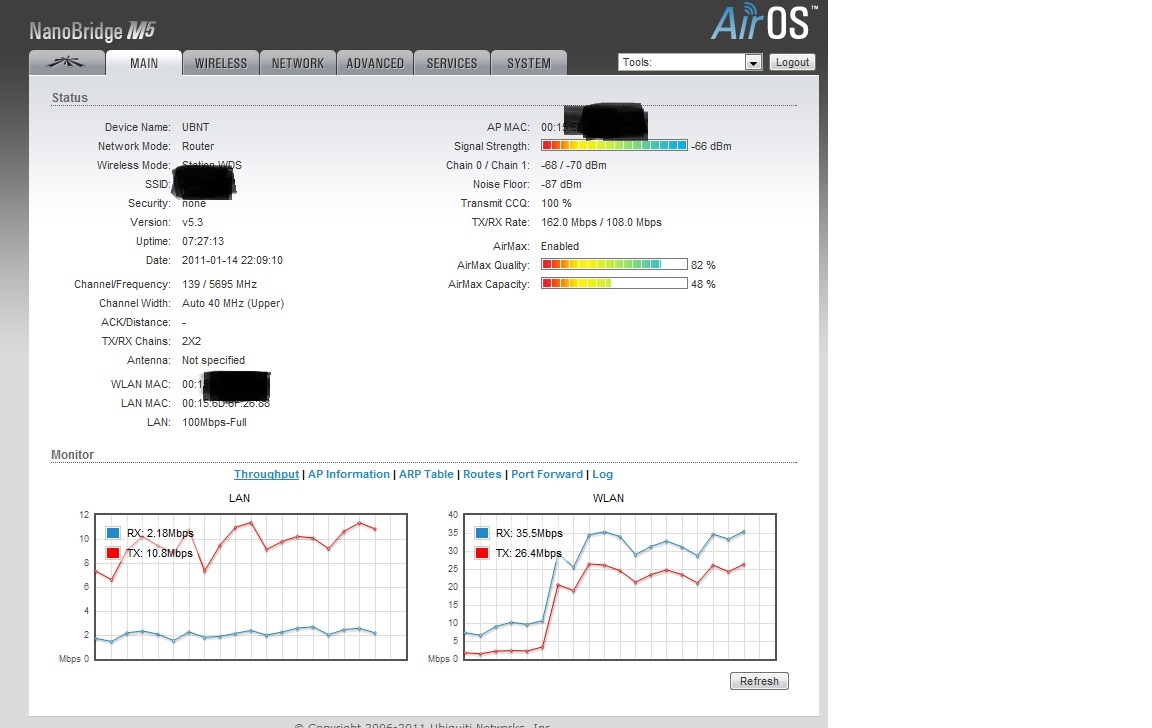Click the blue RX legend square in the WLAN graph

(482, 533)
